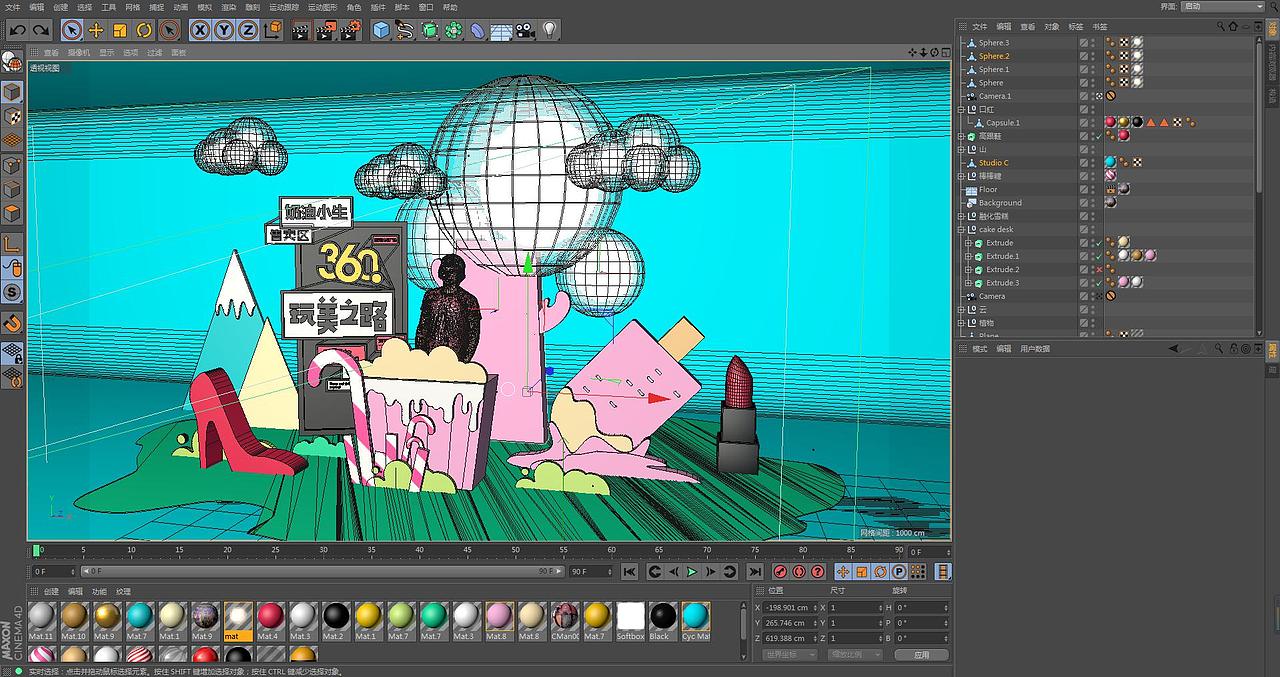
Task: Select the Camera.1 object row
Action: [995, 96]
